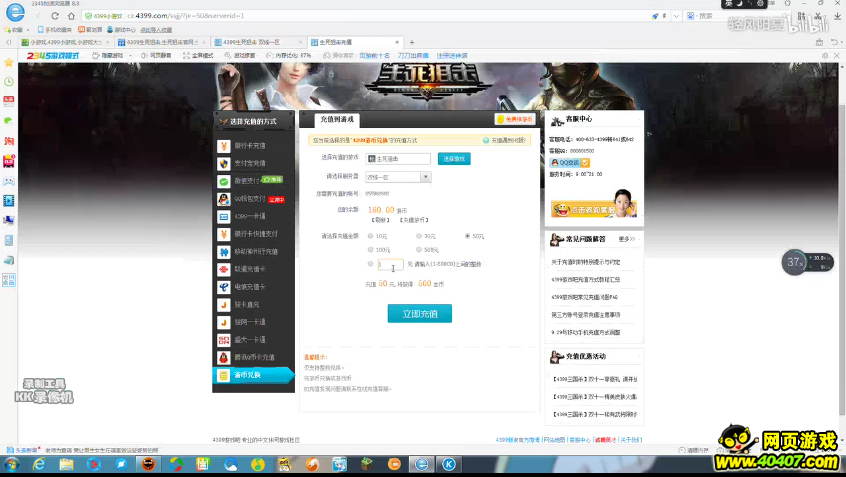Focus the custom amount input field
This screenshot has width=846, height=477.
coord(390,264)
